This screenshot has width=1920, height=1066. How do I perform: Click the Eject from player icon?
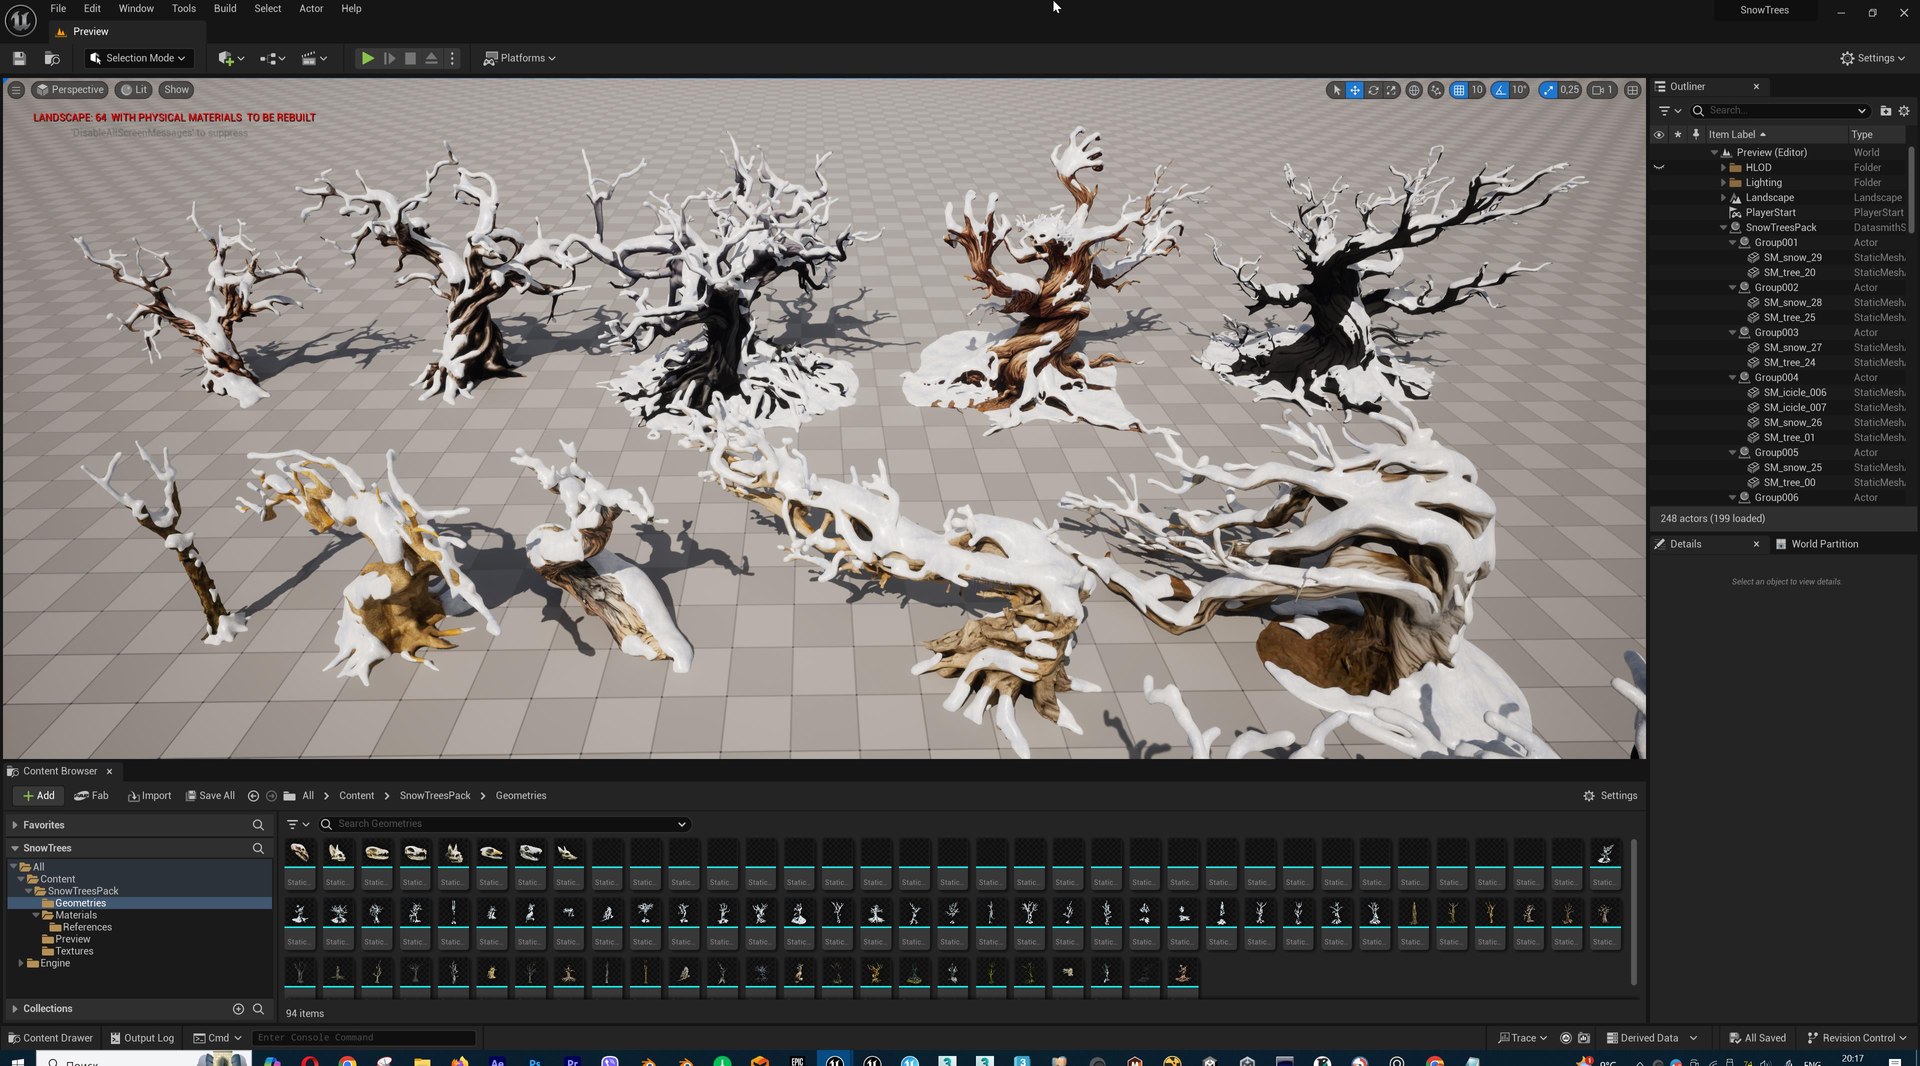coord(431,58)
